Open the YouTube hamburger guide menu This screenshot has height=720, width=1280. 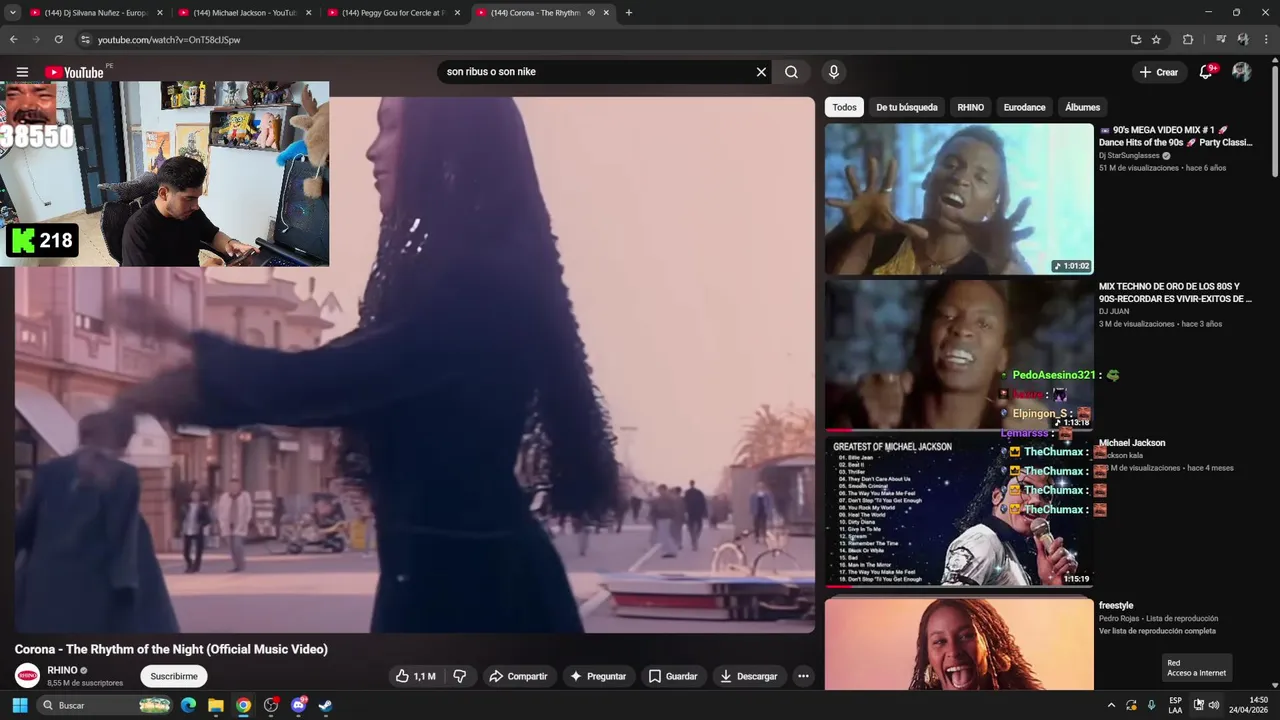tap(22, 72)
